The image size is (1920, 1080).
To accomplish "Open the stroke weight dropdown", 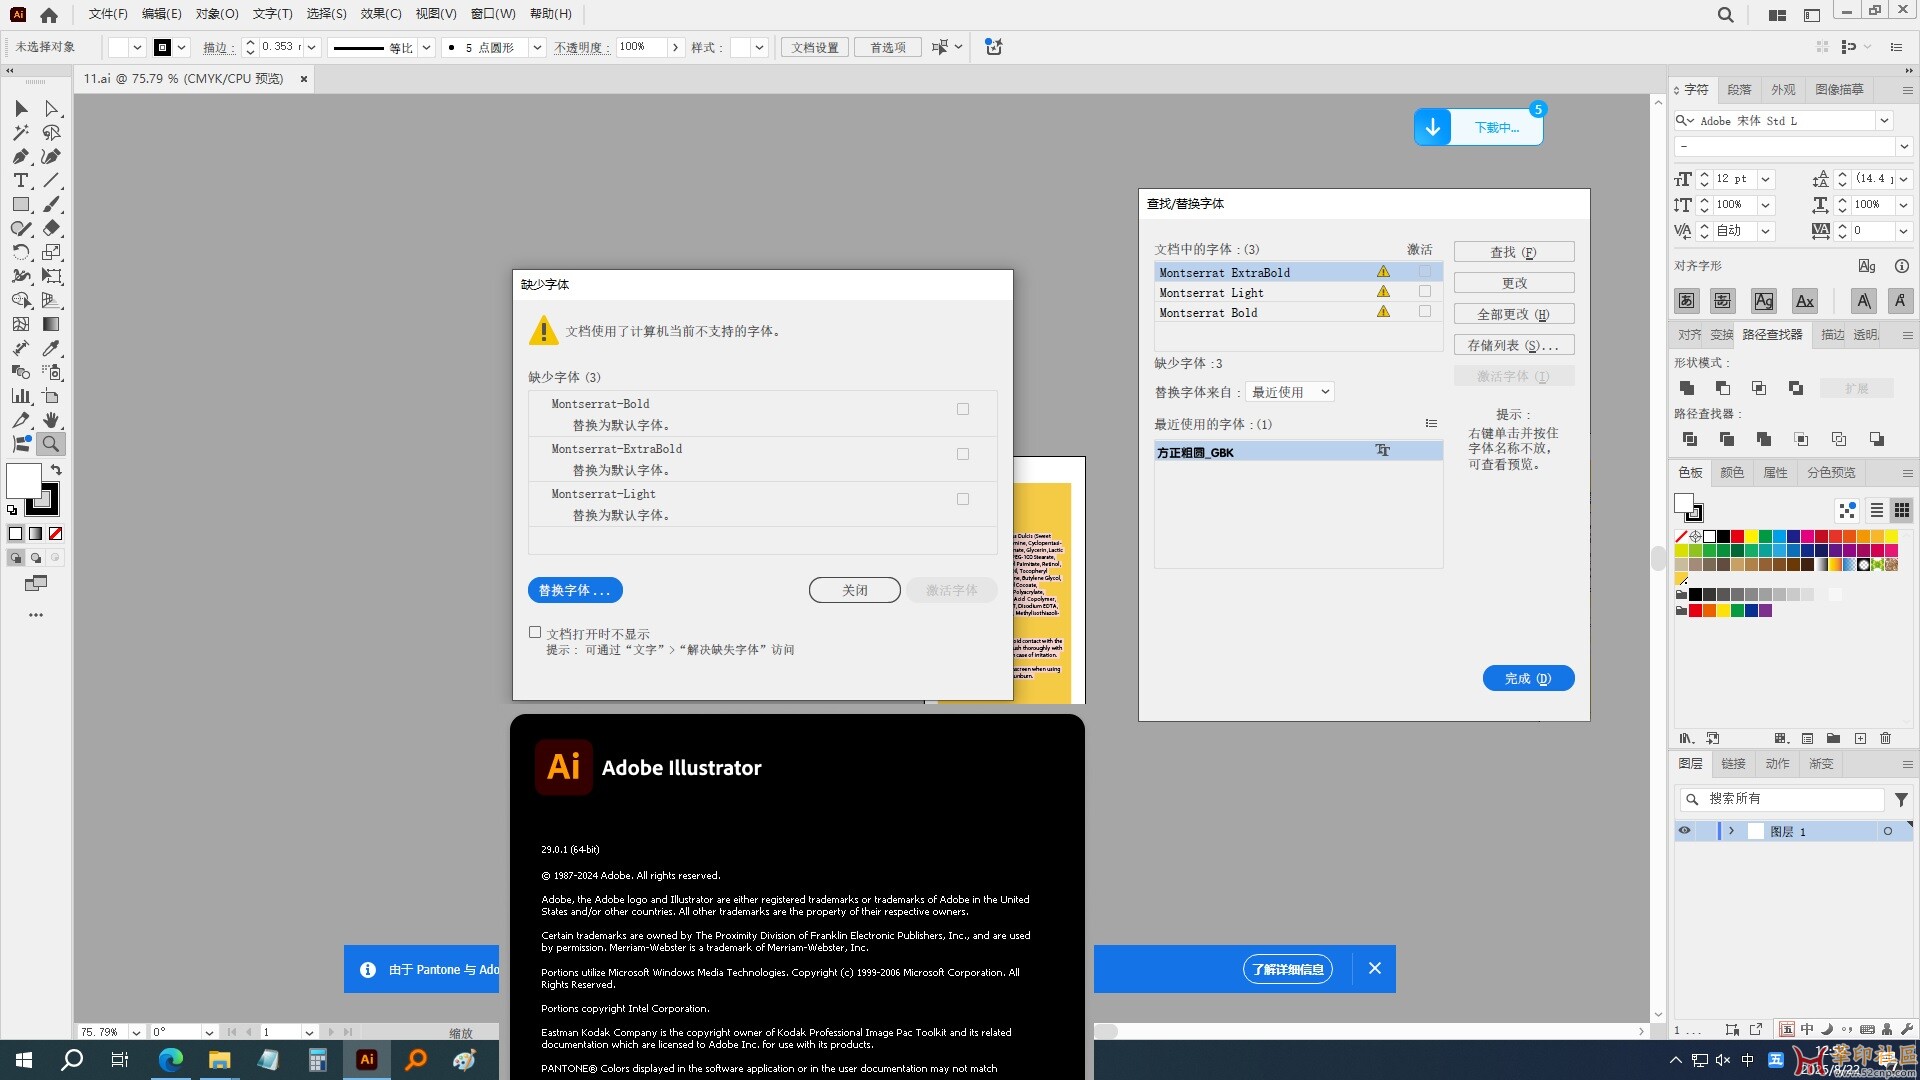I will click(312, 47).
